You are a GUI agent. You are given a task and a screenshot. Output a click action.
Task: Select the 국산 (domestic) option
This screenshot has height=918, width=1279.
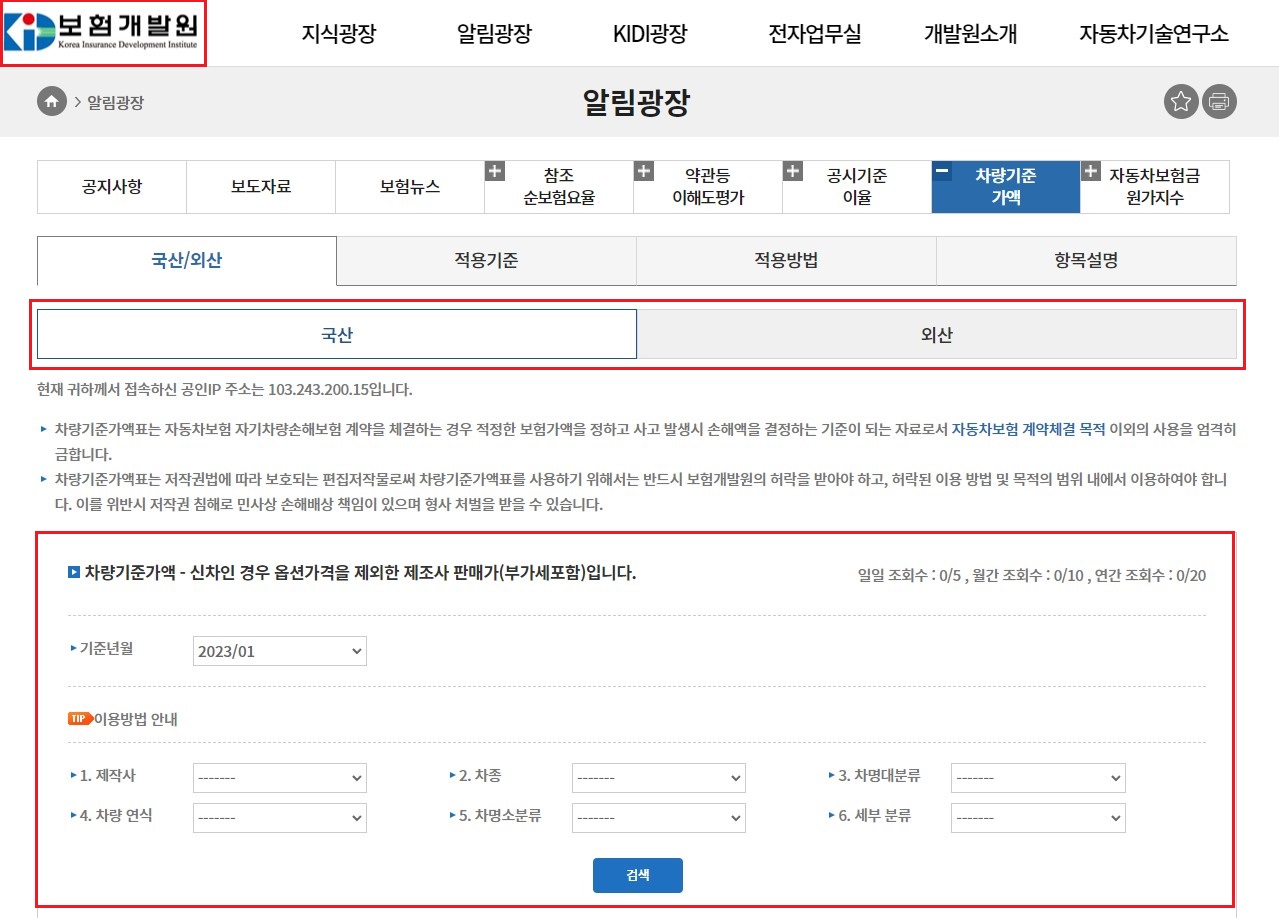click(336, 333)
